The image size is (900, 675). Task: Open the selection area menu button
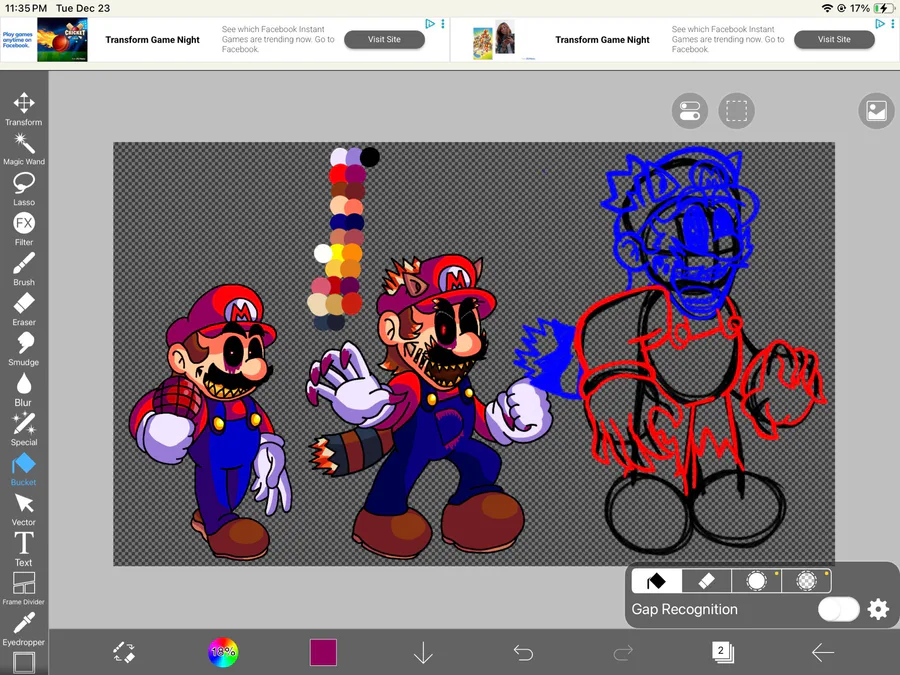click(x=736, y=111)
